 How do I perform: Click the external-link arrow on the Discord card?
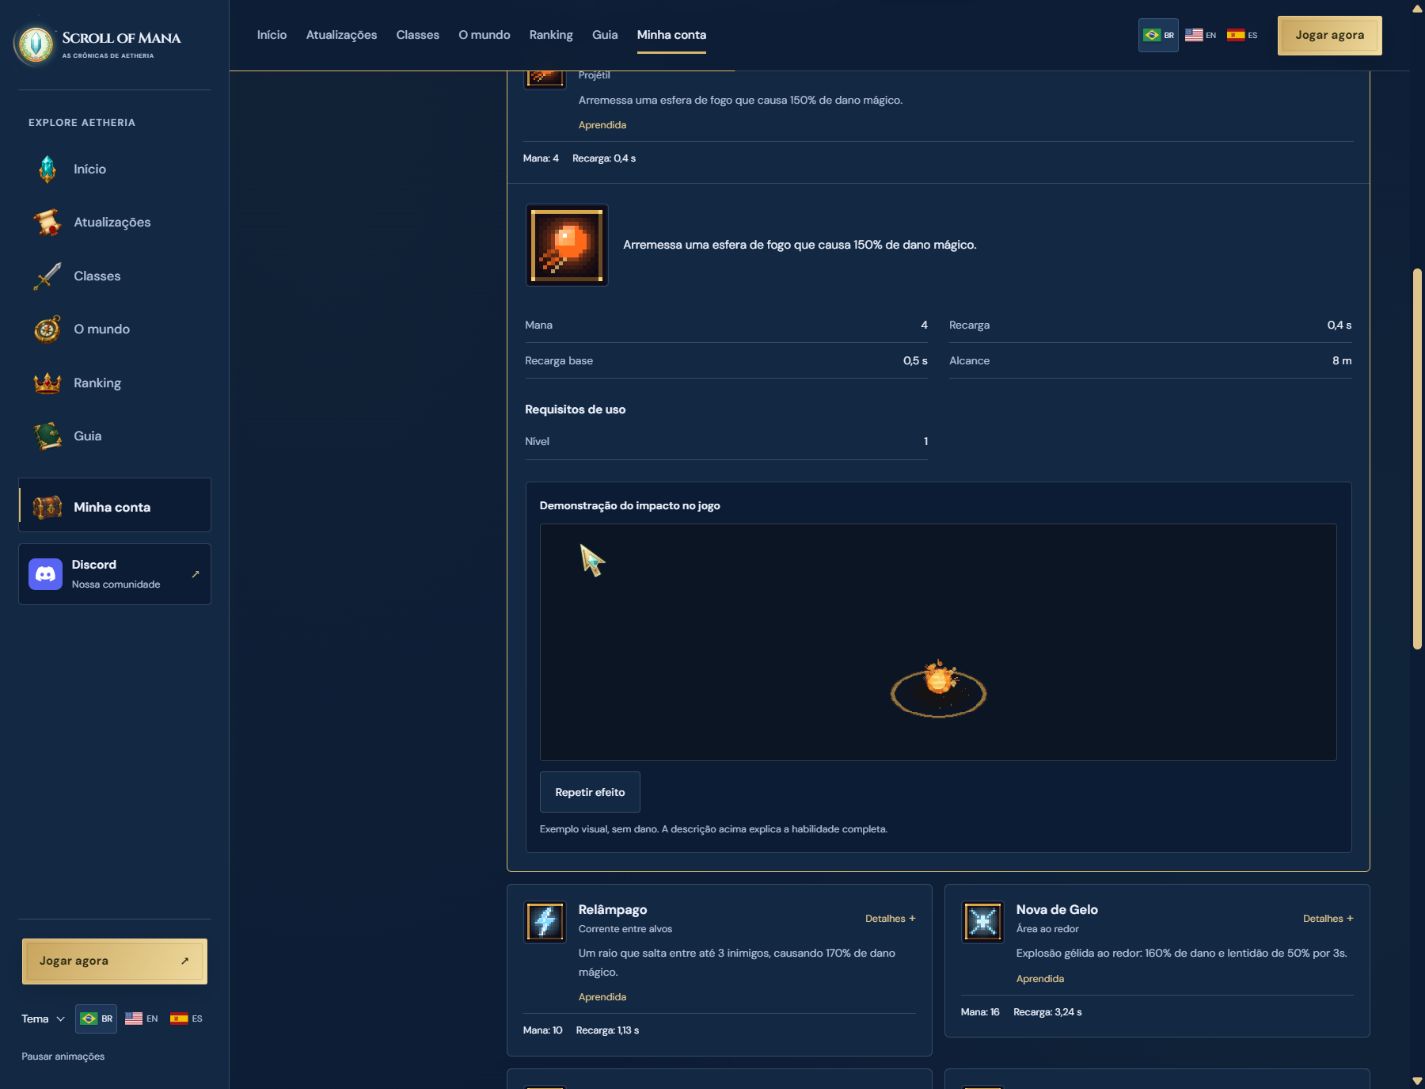click(x=195, y=574)
